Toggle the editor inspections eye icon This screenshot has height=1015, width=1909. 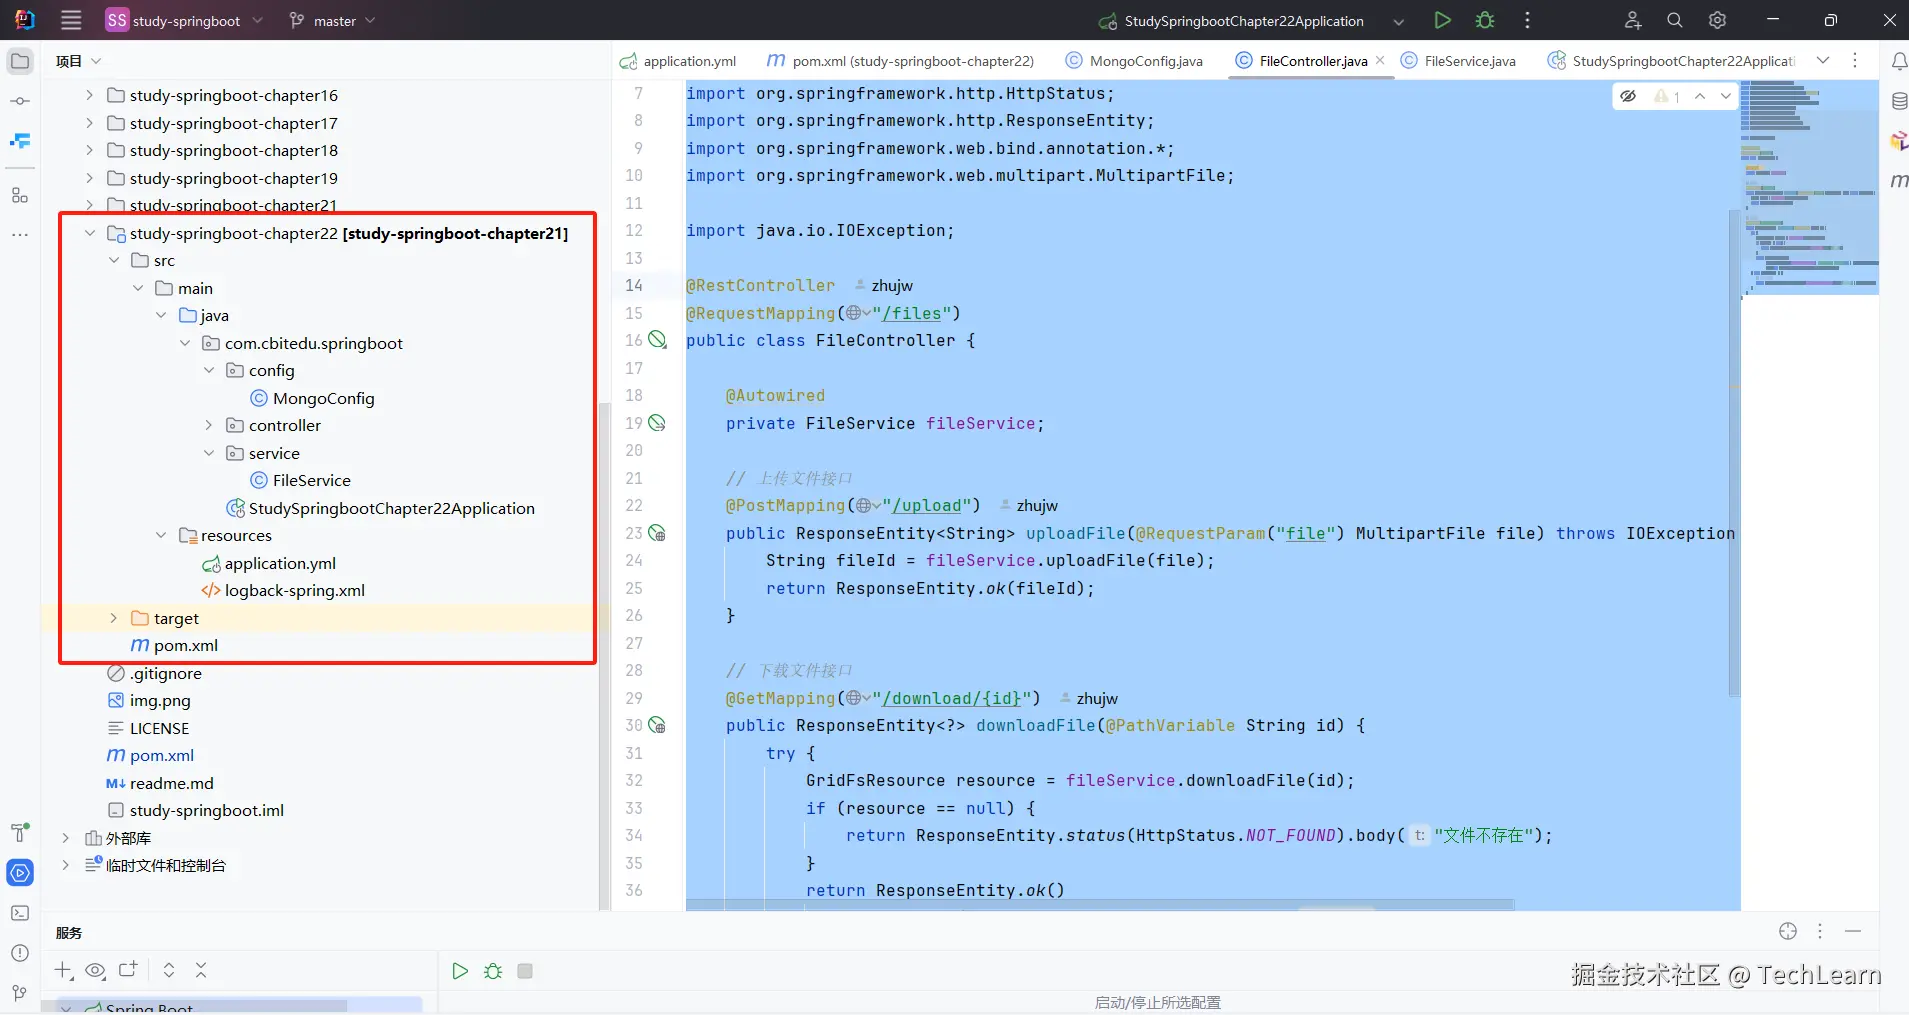(1628, 96)
